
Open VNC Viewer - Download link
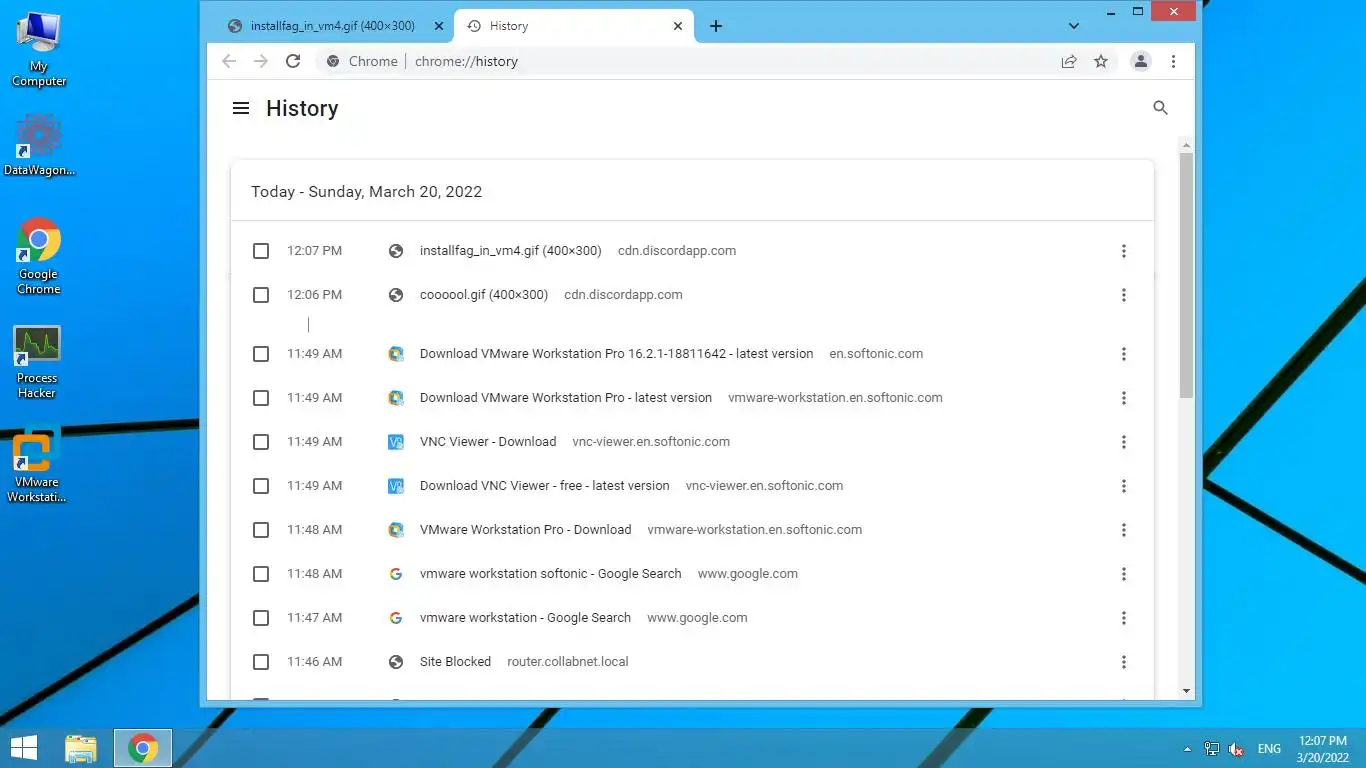[x=488, y=442]
